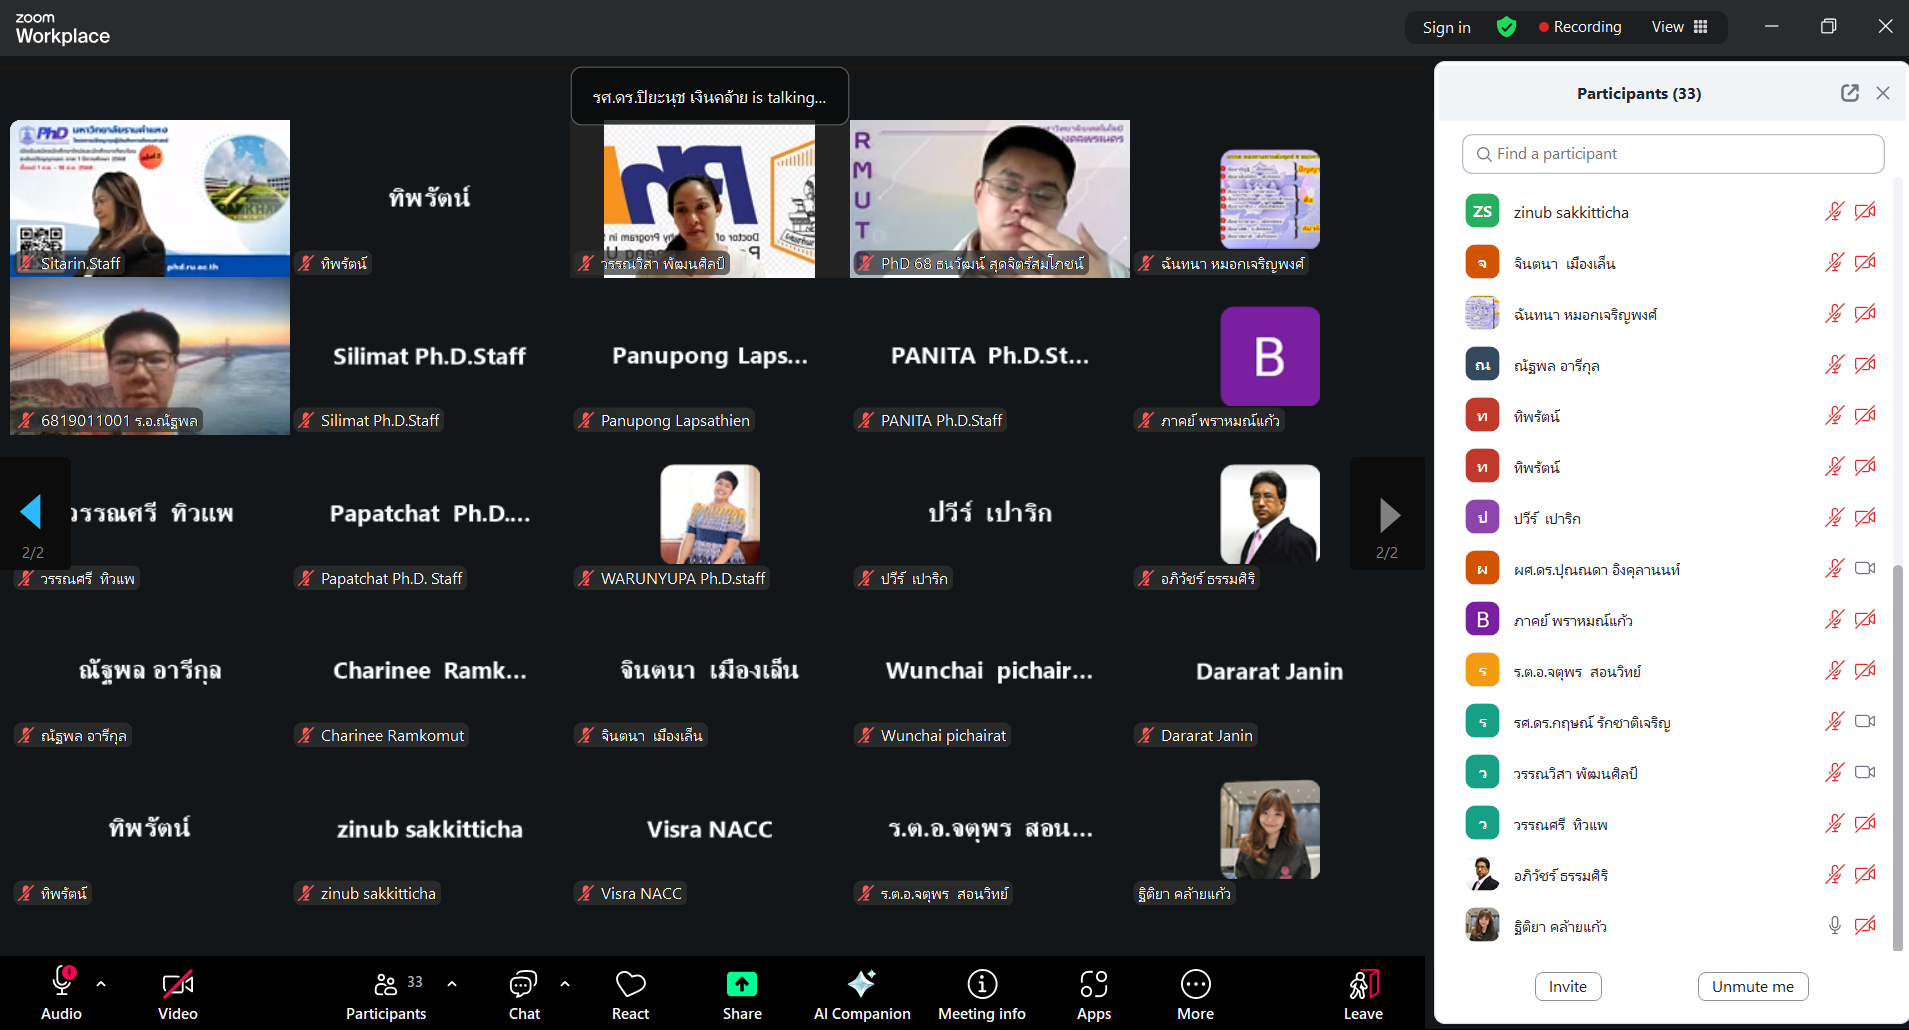Pop out the Participants panel
The image size is (1909, 1030).
pyautogui.click(x=1850, y=93)
